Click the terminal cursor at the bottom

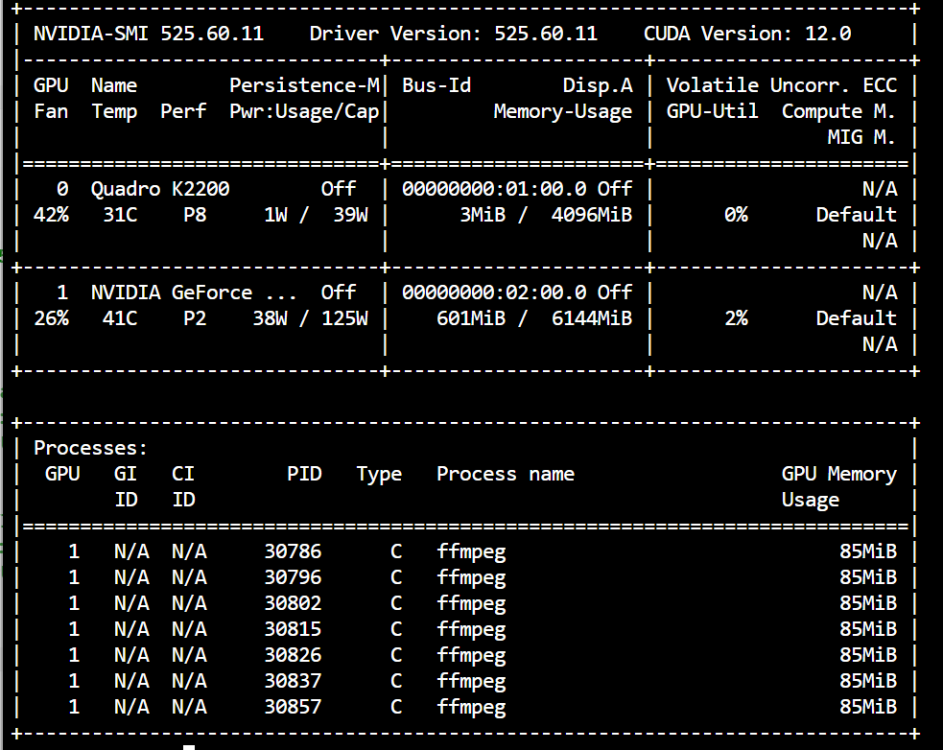[189, 747]
